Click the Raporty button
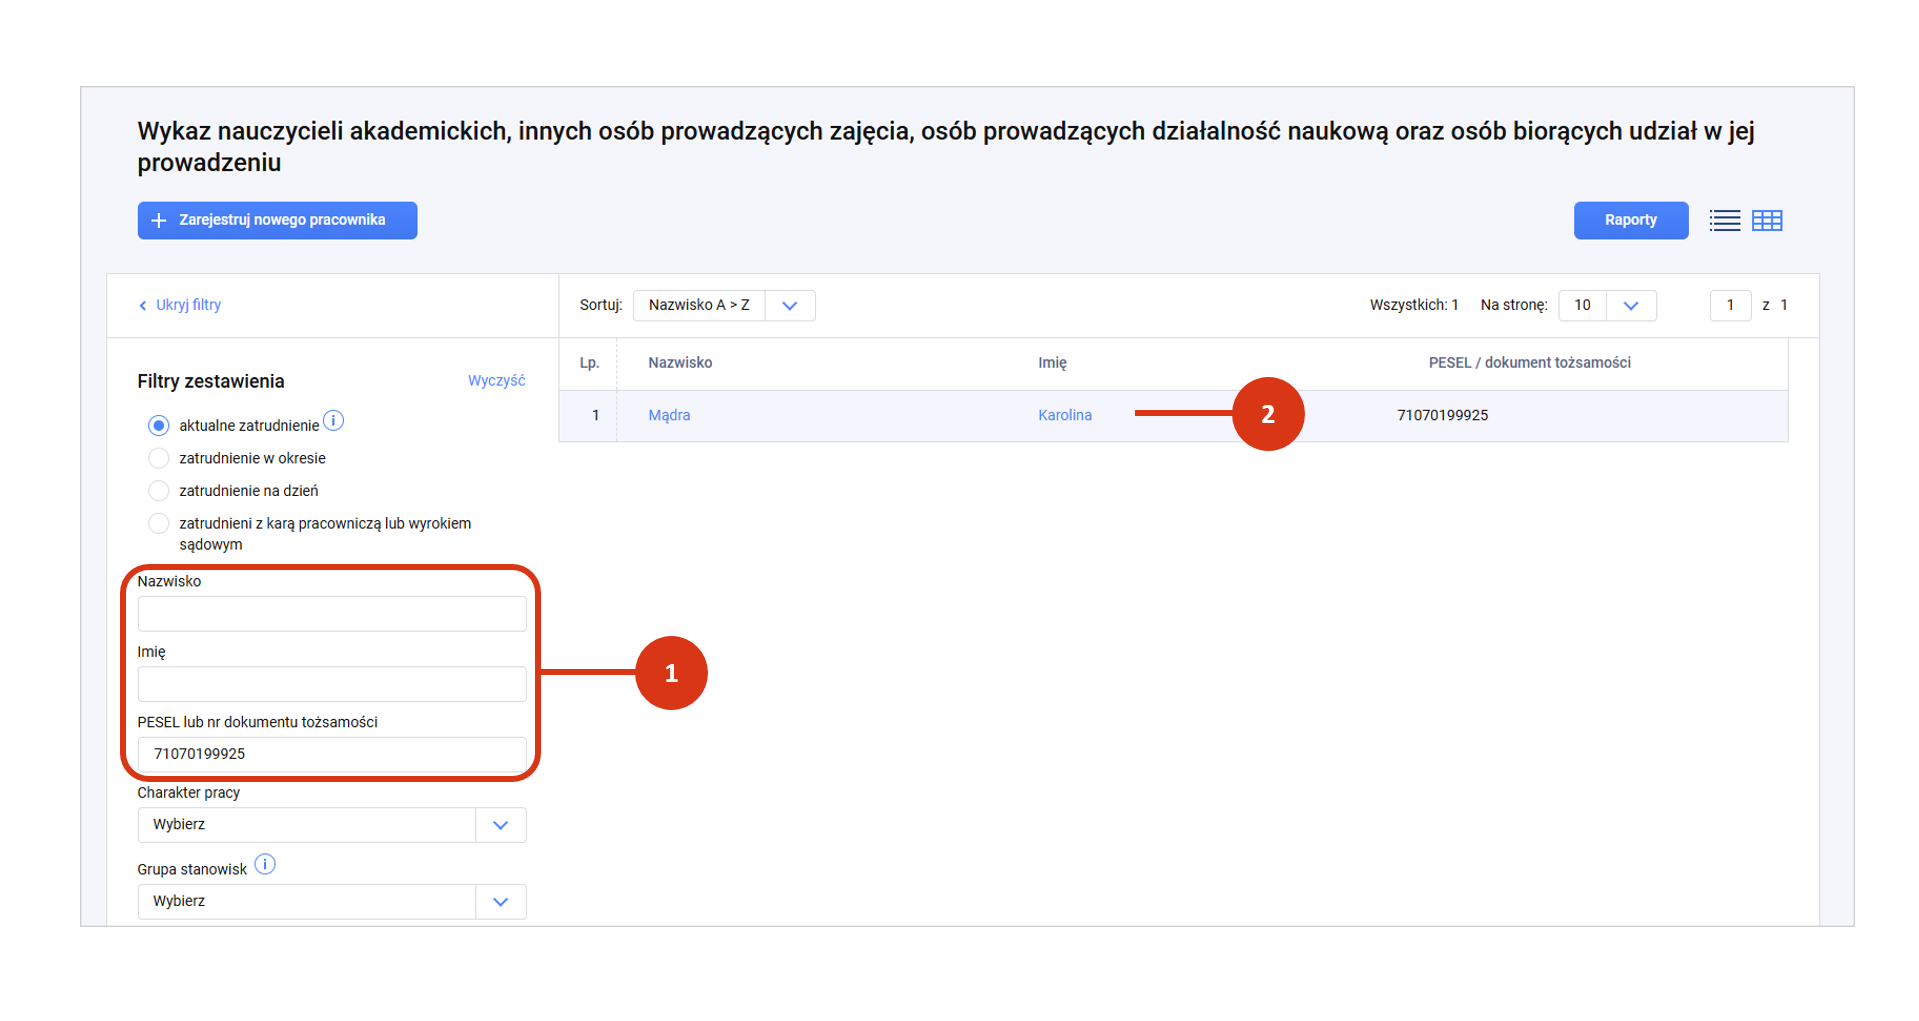Screen dimensions: 1919x1021 [1630, 221]
